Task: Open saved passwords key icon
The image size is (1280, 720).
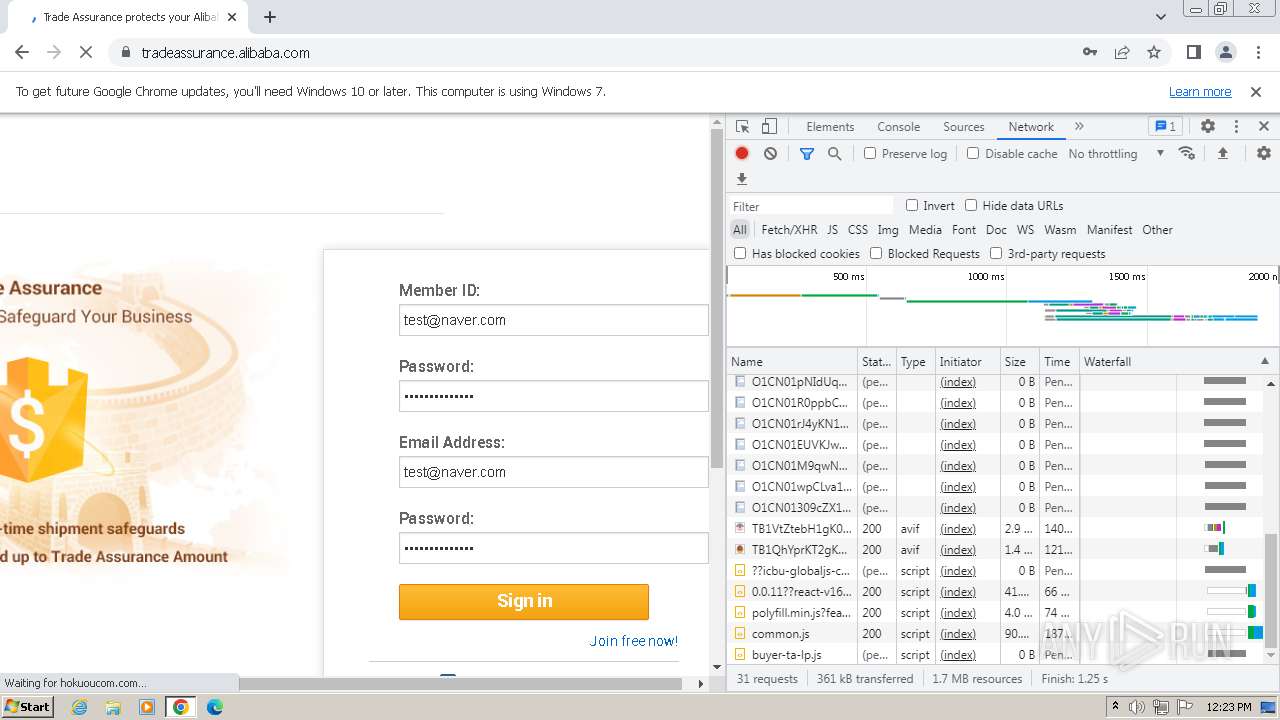Action: 1090,53
